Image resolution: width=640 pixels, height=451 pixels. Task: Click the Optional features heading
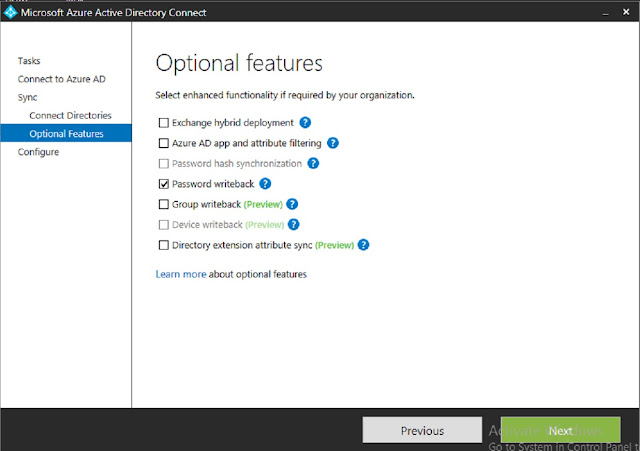(x=239, y=63)
